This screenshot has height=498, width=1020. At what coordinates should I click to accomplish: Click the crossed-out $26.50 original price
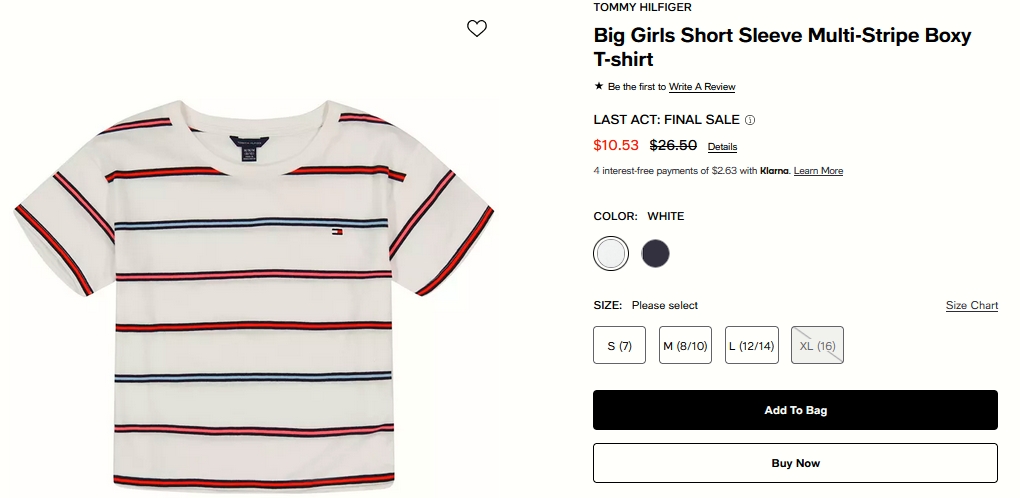[673, 145]
